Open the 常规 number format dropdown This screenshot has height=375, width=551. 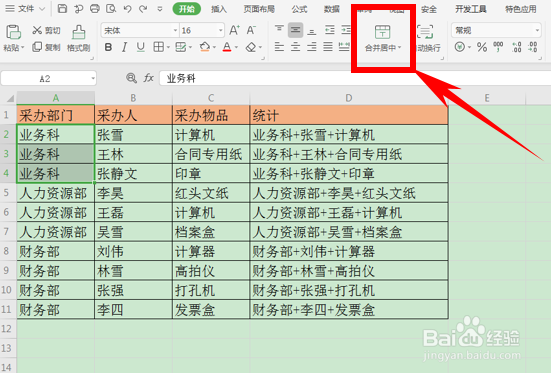point(537,31)
